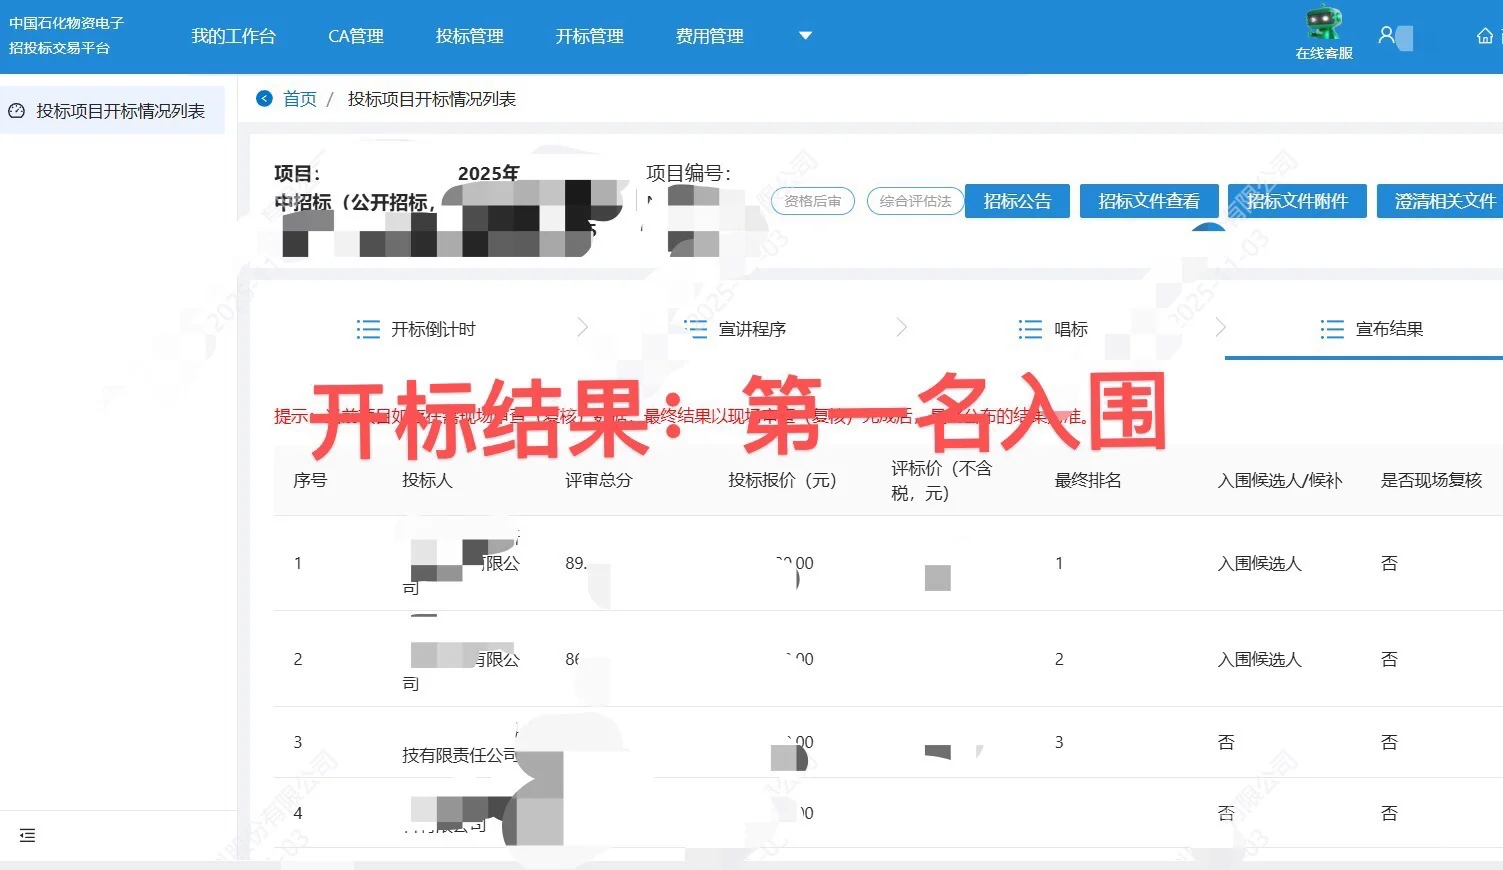The image size is (1503, 870).
Task: Click the blue back arrow in breadcrumb
Action: (x=264, y=98)
